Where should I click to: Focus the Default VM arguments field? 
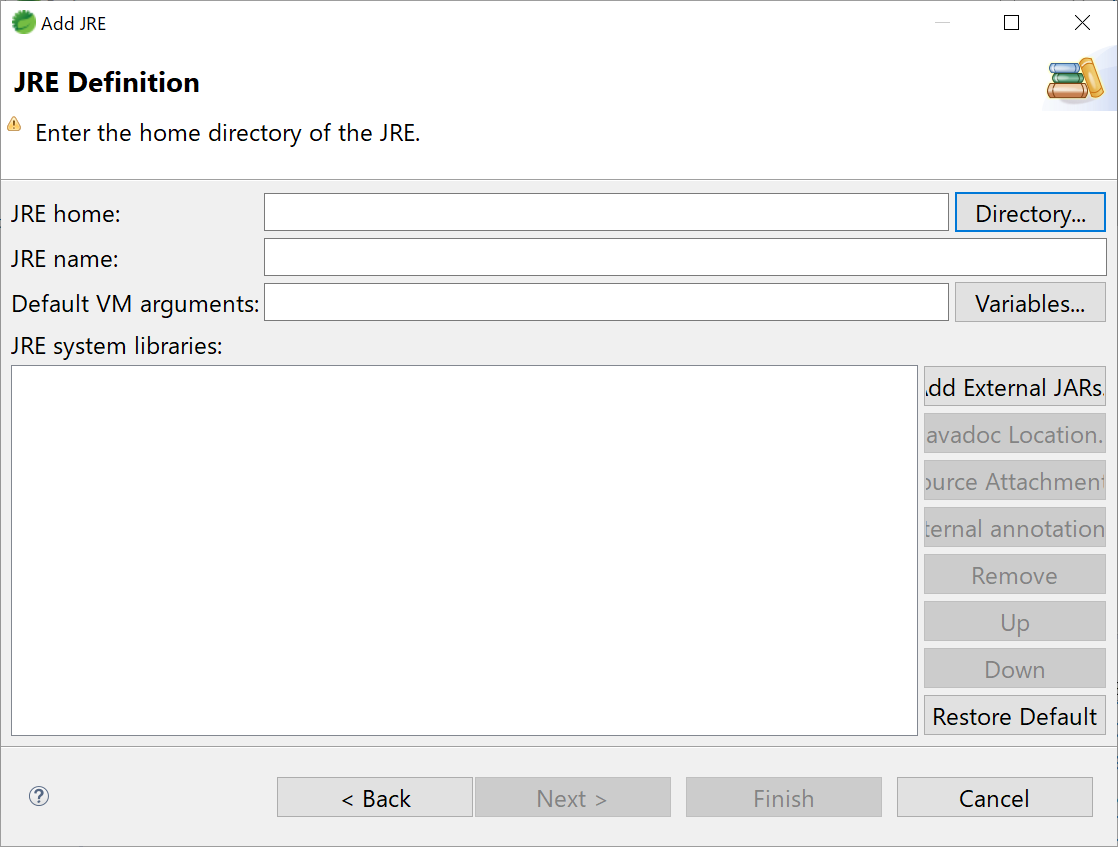(606, 302)
